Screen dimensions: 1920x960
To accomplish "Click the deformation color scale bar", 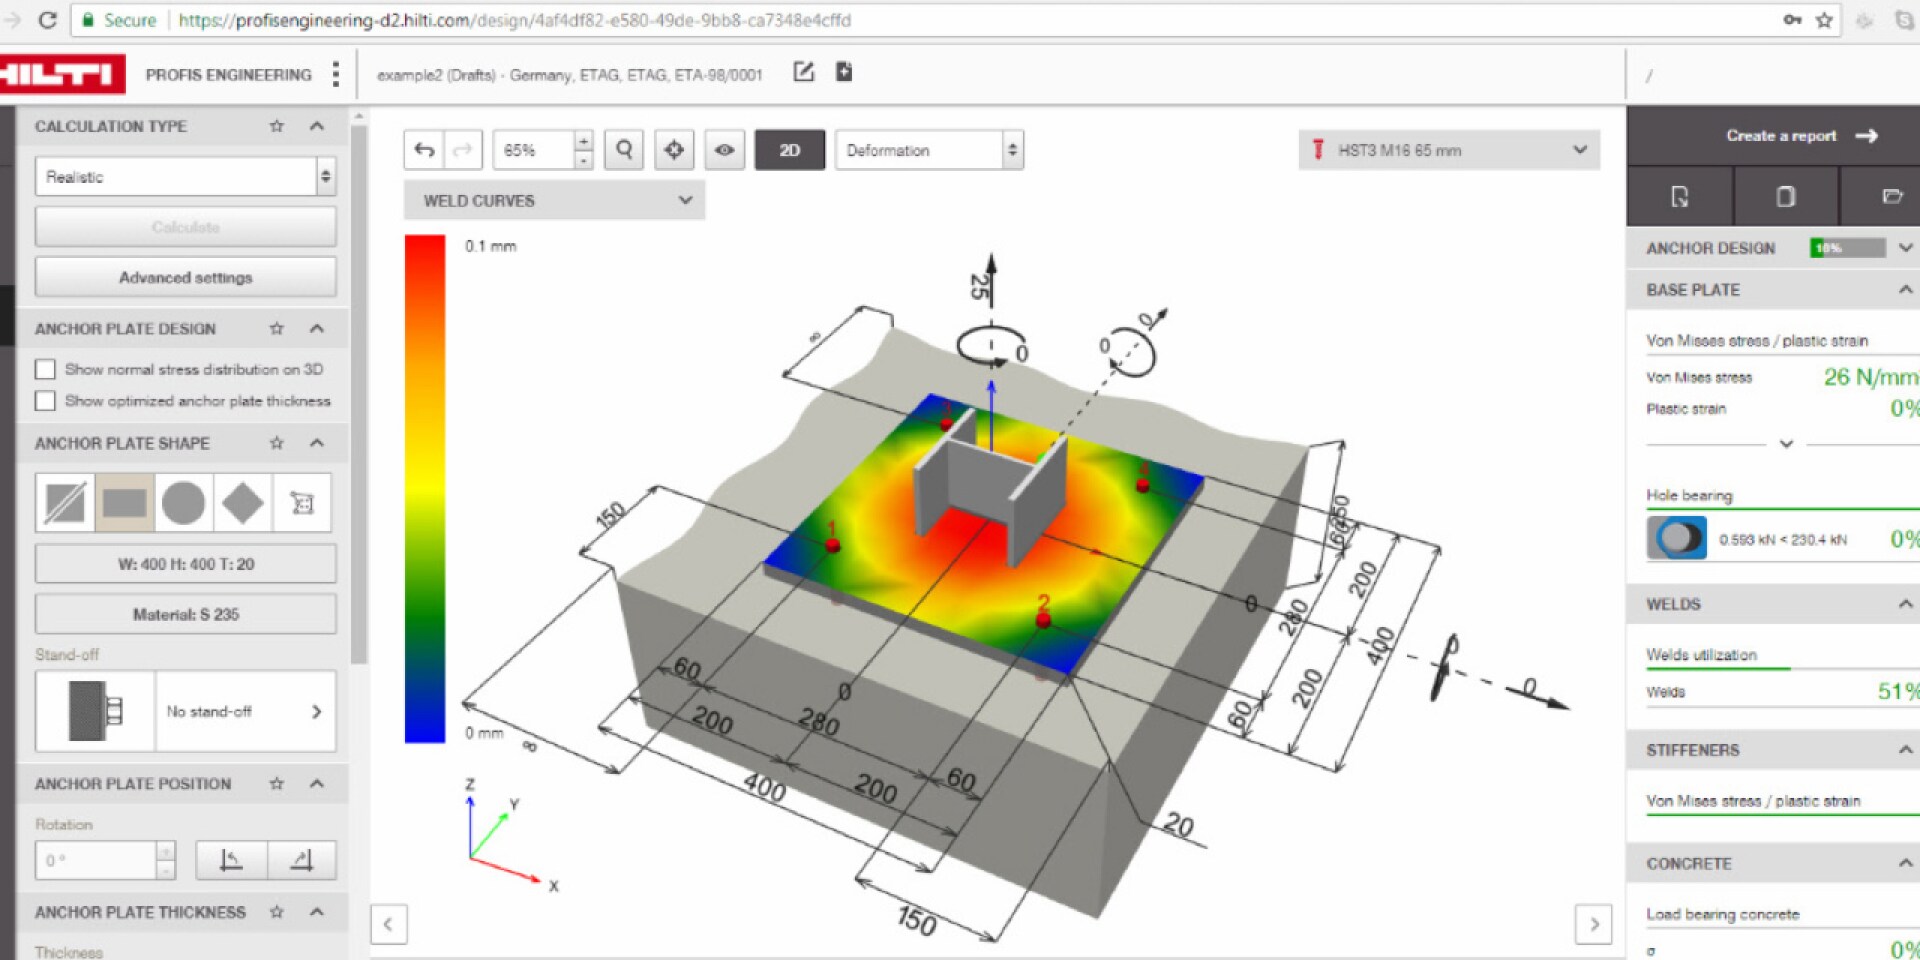I will tap(424, 489).
